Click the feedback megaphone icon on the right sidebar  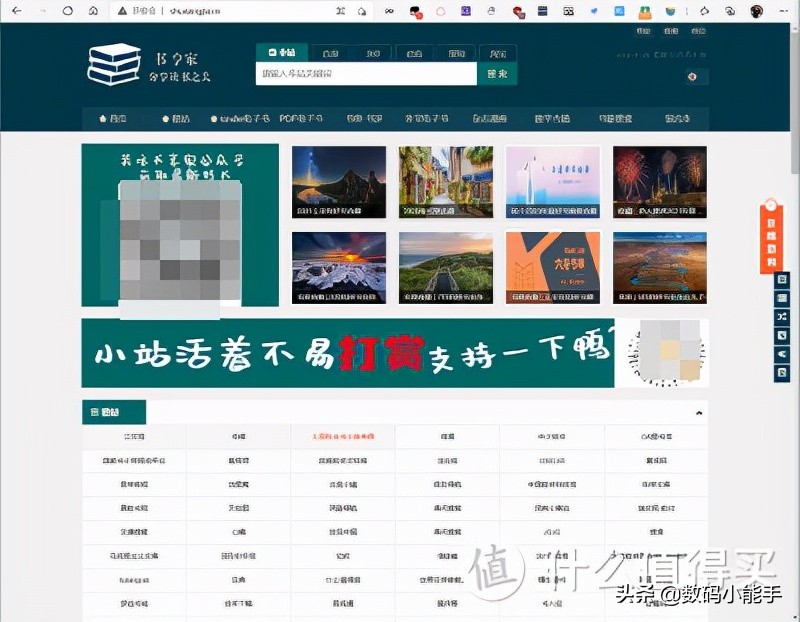781,354
